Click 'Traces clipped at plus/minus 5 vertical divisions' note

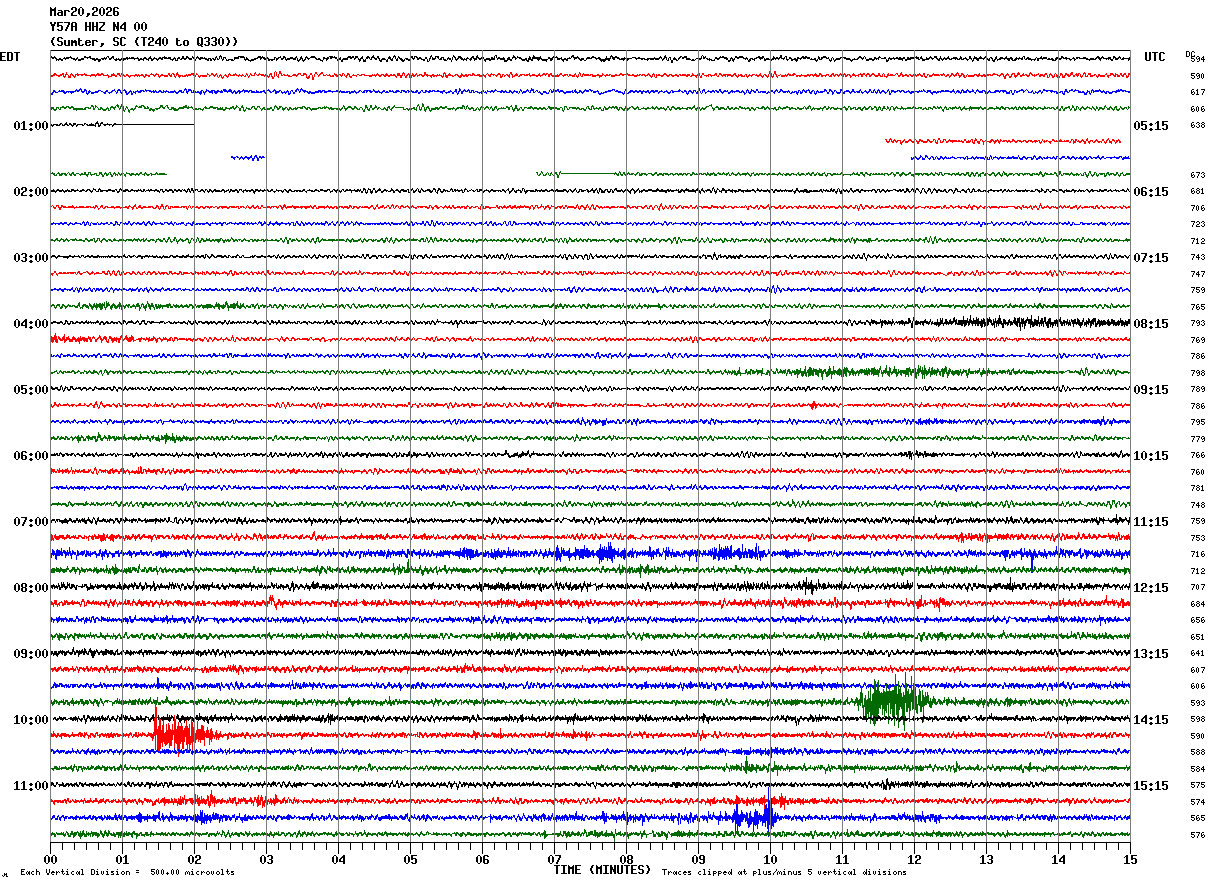tap(784, 872)
